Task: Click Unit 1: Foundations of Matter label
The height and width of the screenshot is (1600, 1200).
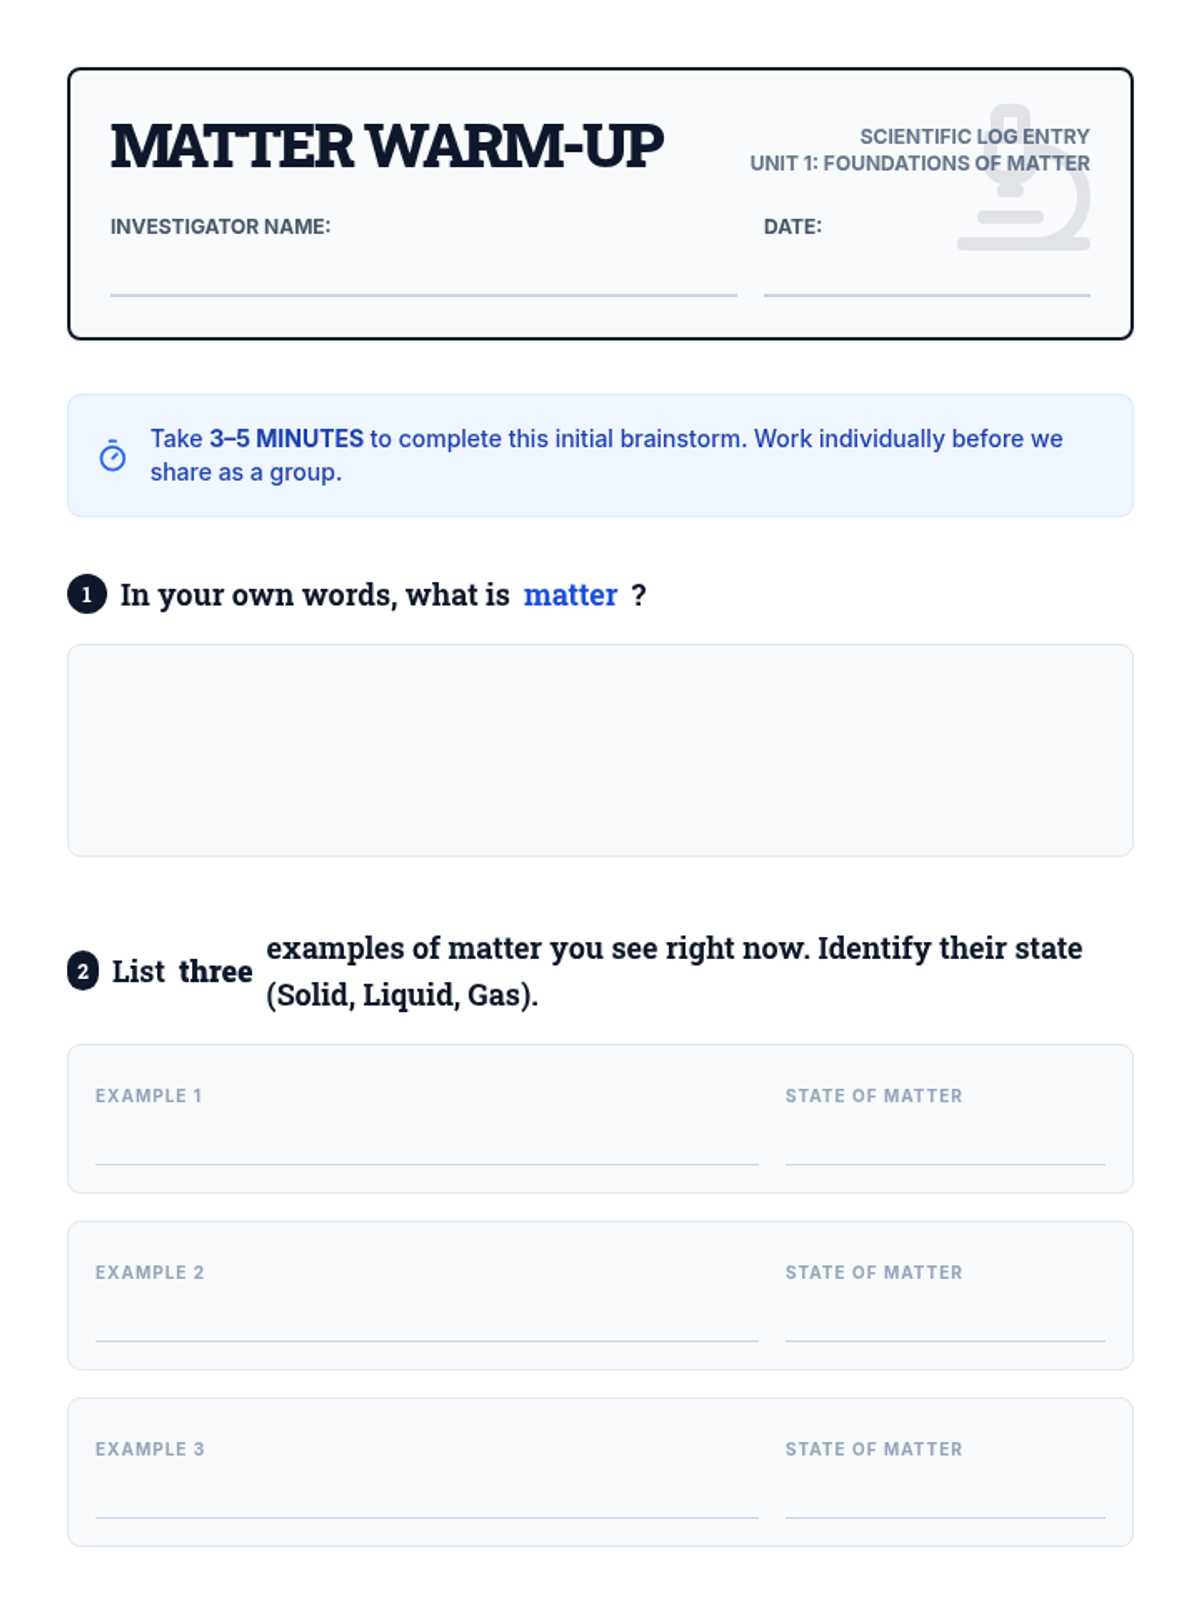Action: 920,163
